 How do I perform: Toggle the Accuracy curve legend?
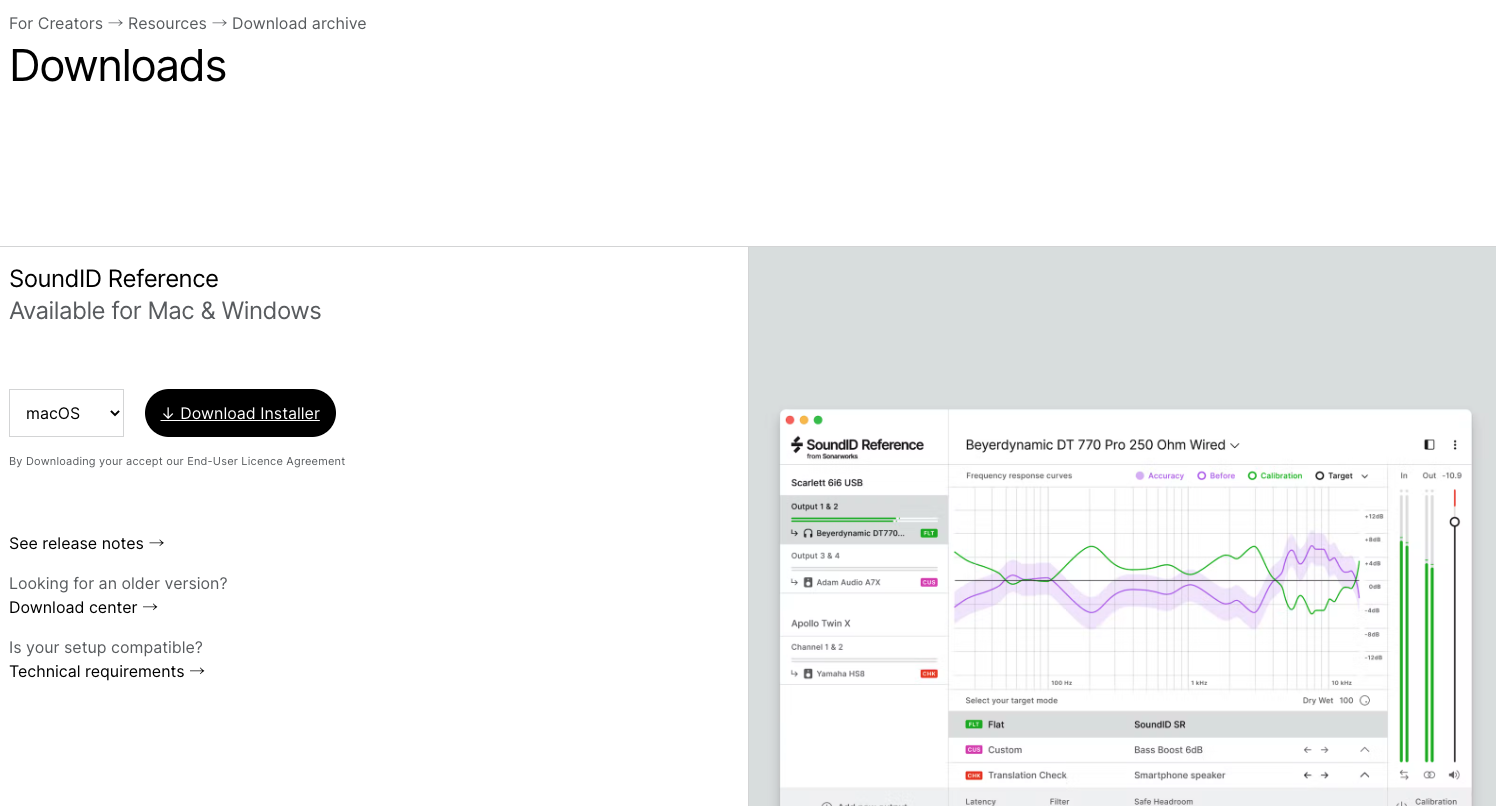point(1159,476)
